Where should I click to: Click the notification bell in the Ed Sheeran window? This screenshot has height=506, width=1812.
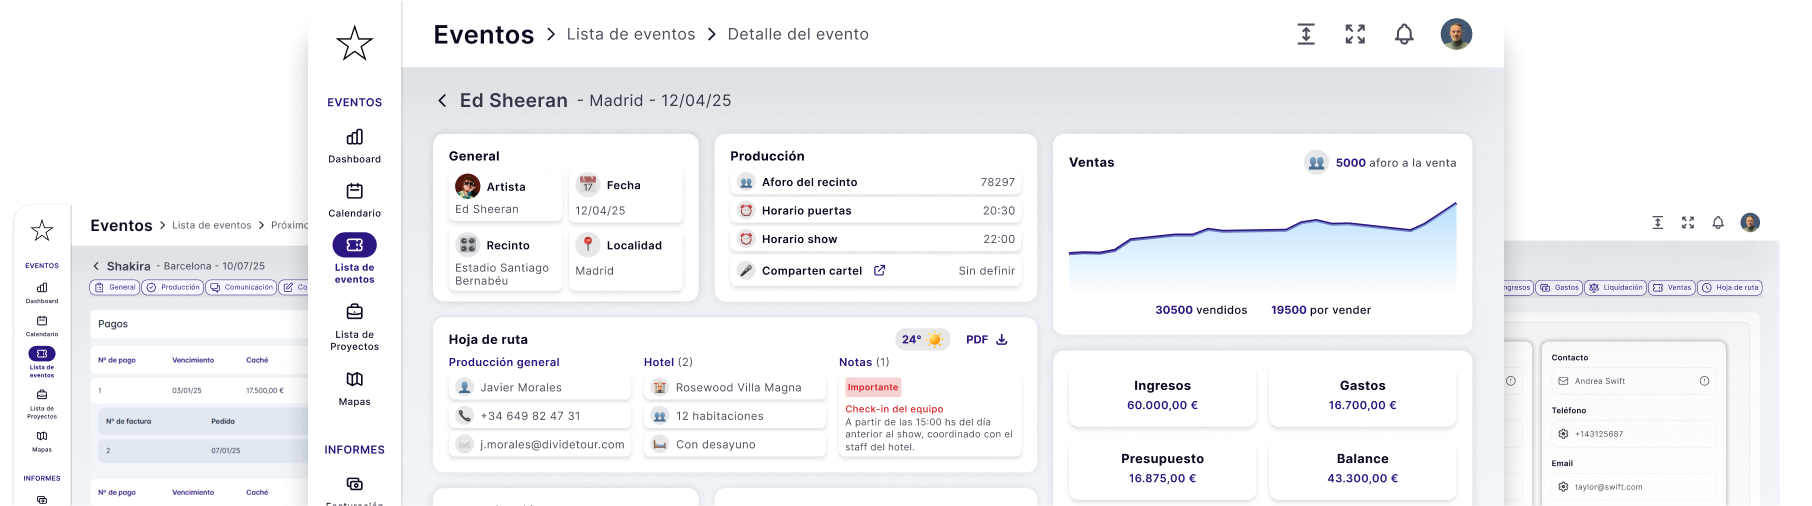(1404, 35)
